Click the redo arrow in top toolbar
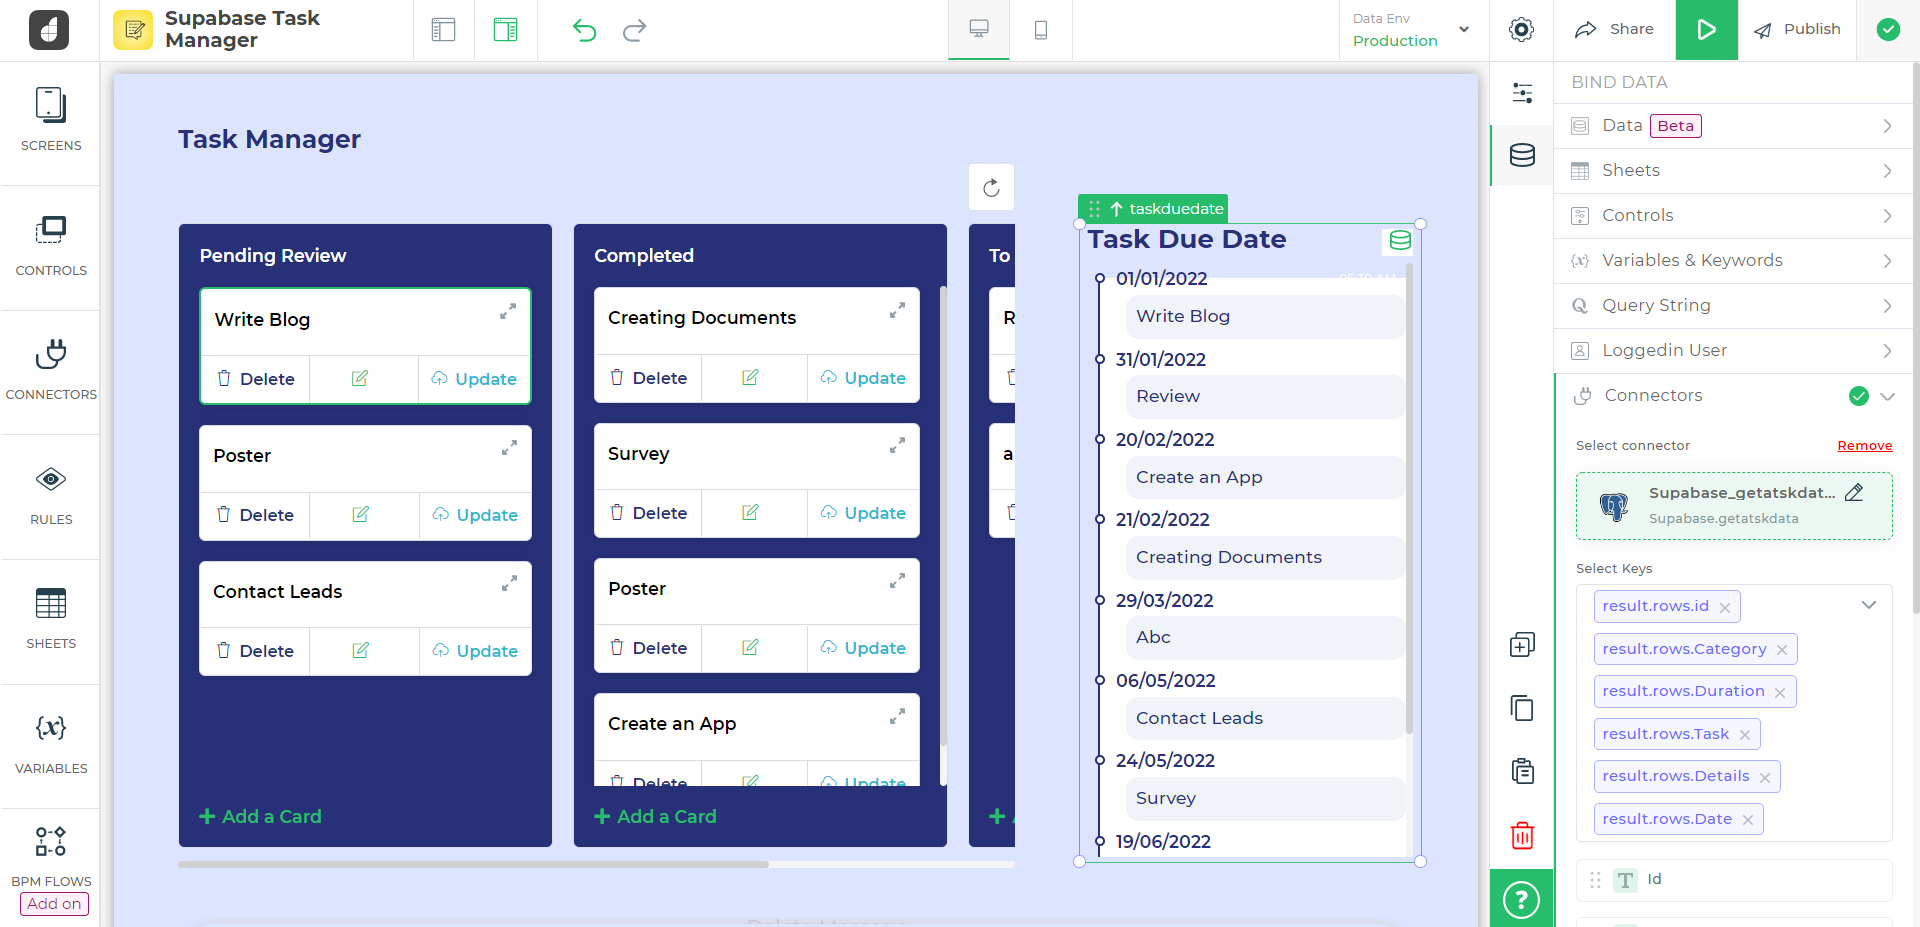This screenshot has height=927, width=1920. pos(634,30)
